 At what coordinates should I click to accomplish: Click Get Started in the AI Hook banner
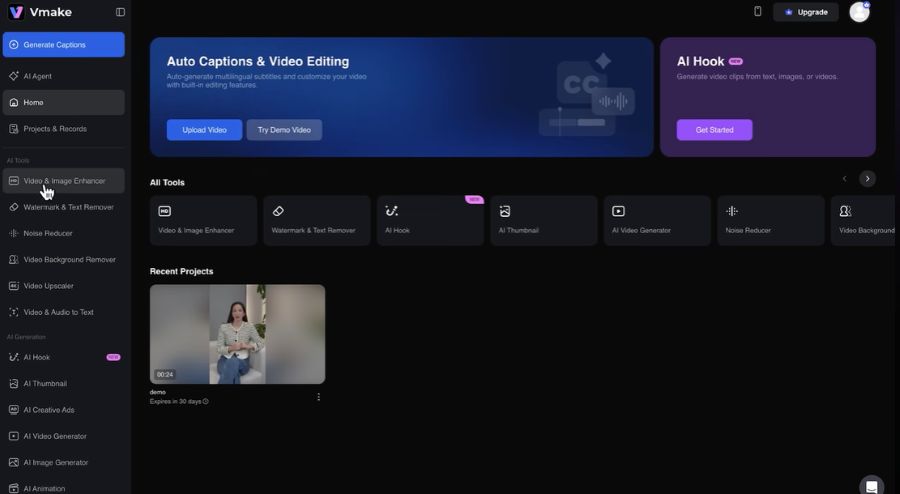714,130
